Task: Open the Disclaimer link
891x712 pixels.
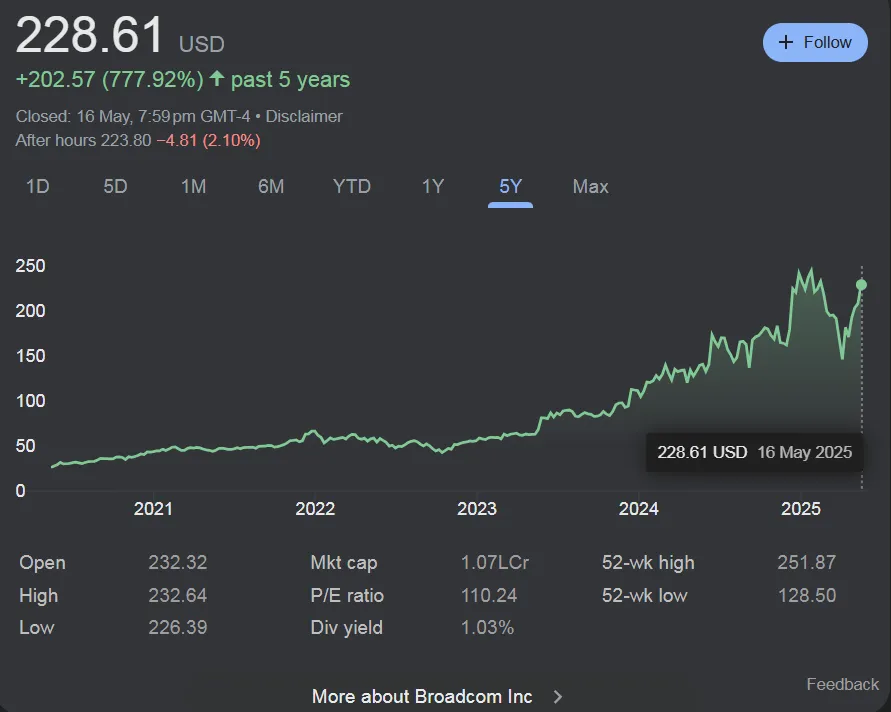Action: (304, 116)
